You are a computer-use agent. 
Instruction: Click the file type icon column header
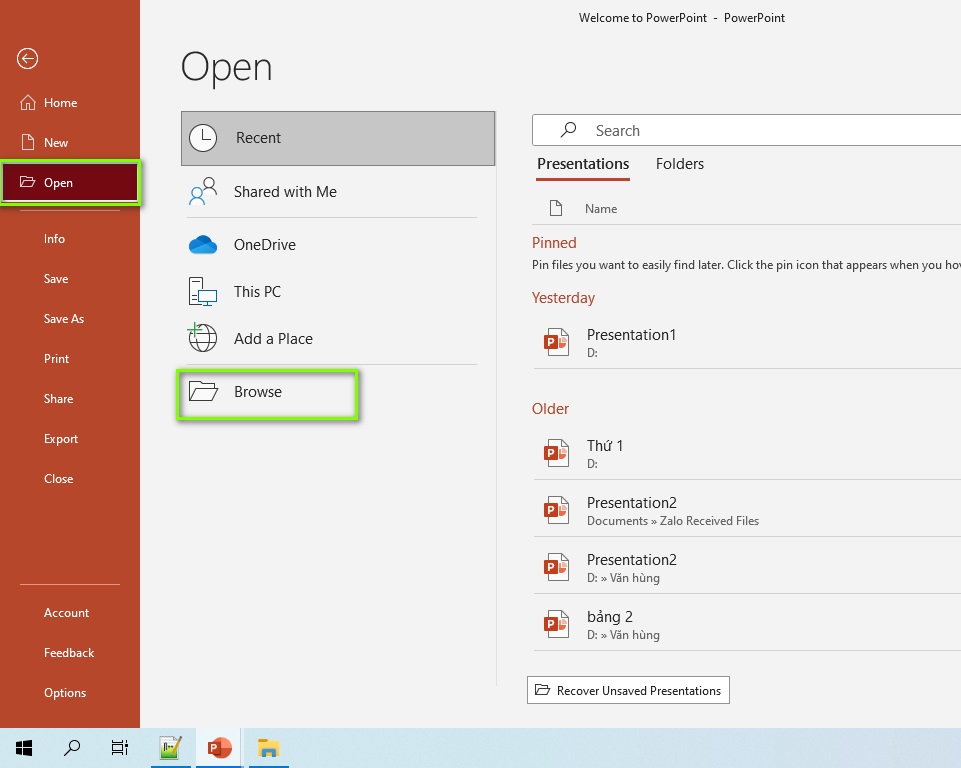[556, 208]
